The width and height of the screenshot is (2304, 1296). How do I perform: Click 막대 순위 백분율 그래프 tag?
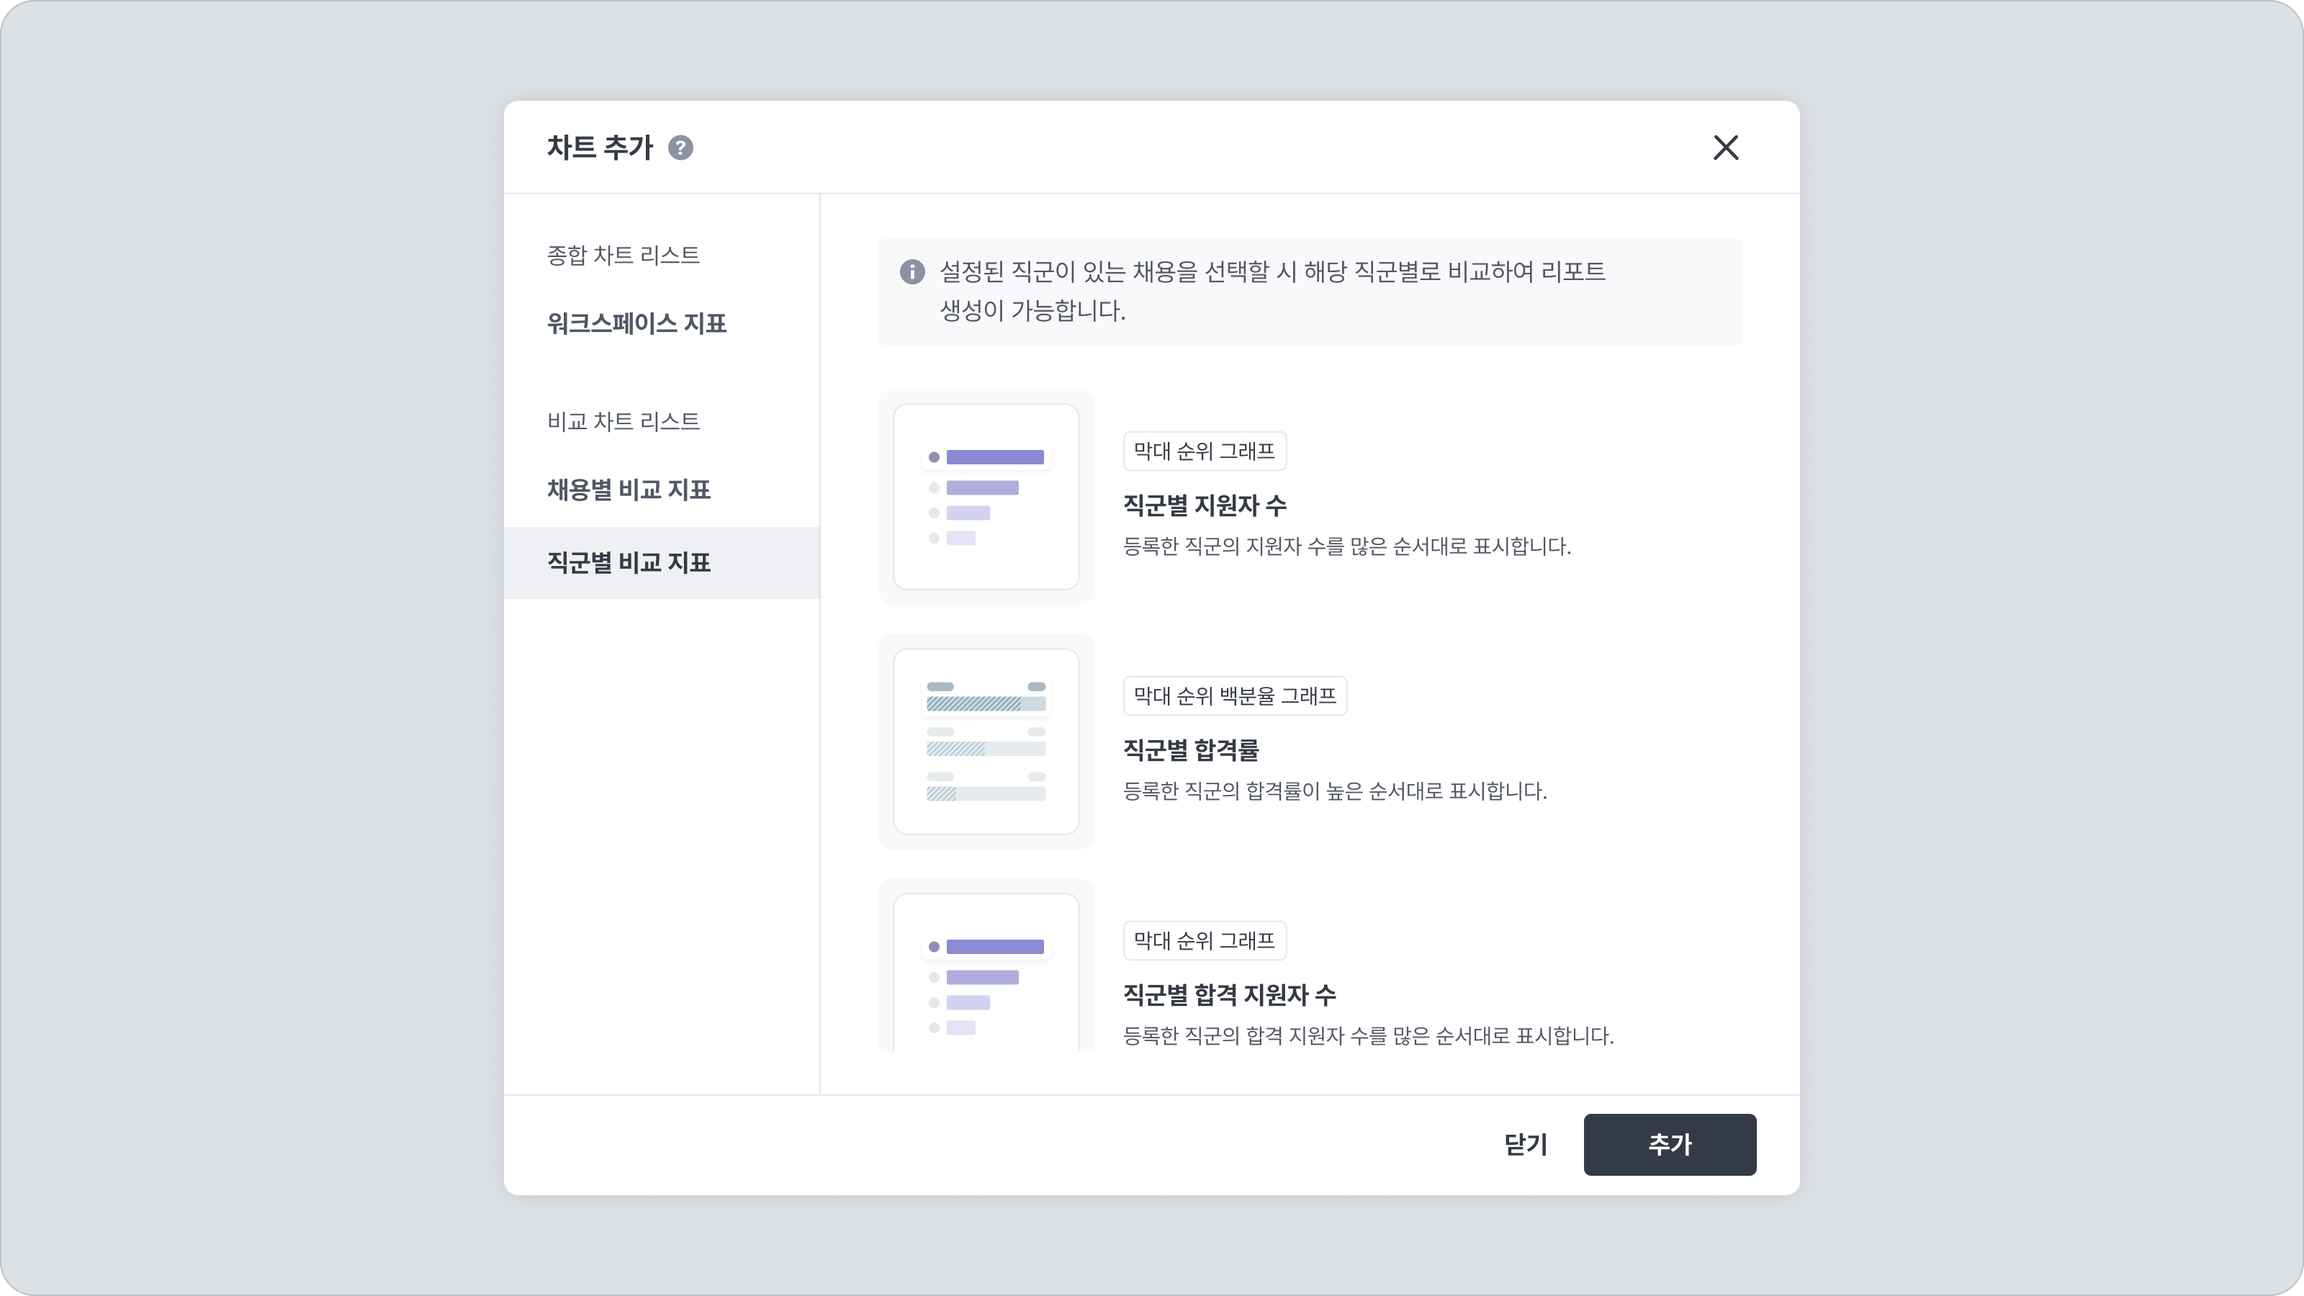1235,696
